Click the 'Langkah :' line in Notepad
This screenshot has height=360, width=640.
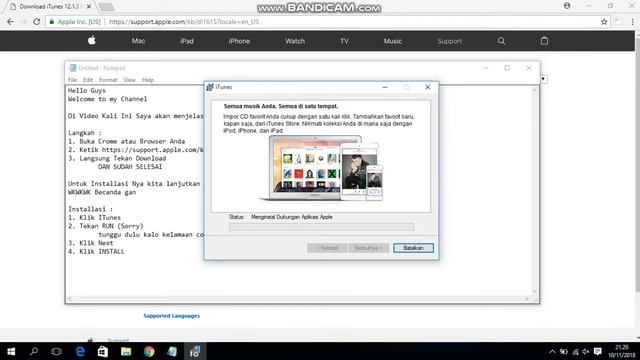[x=84, y=133]
